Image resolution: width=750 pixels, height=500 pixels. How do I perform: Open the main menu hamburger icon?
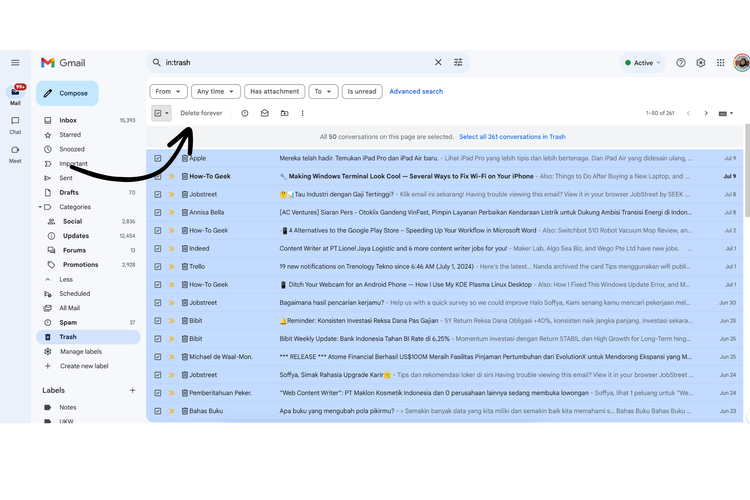click(15, 63)
